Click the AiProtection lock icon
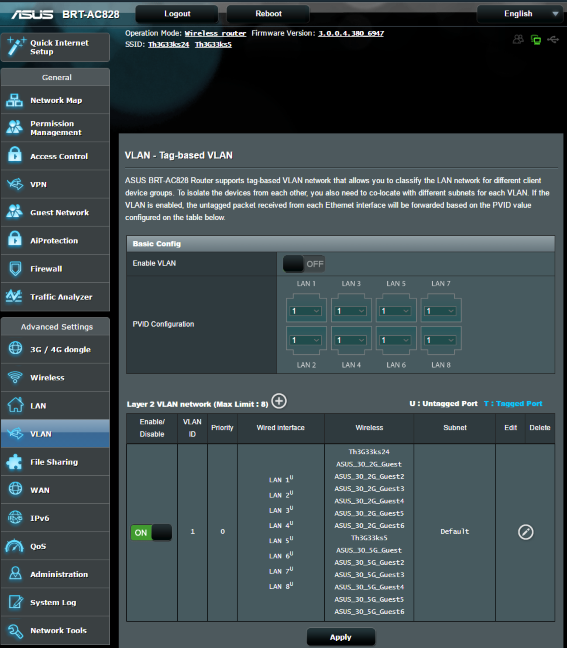The width and height of the screenshot is (567, 648). [x=15, y=240]
